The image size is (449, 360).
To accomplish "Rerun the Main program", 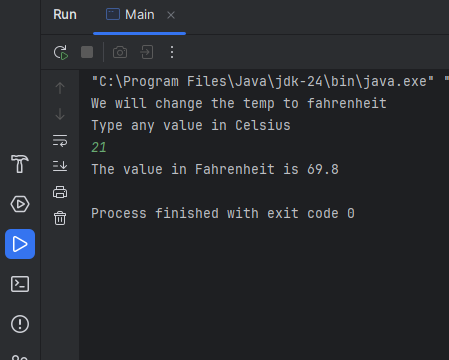I will coord(61,52).
